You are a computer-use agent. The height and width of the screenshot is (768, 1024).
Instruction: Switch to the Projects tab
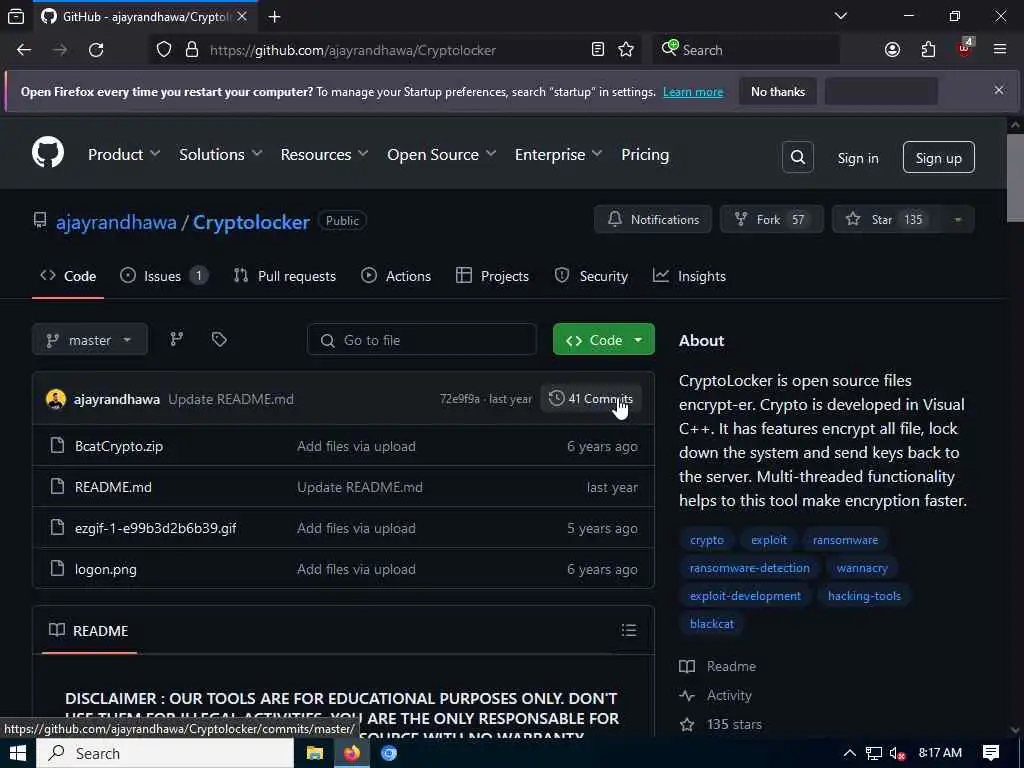click(x=492, y=276)
